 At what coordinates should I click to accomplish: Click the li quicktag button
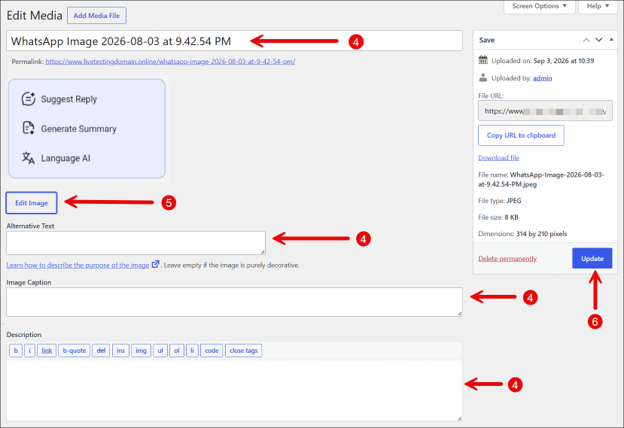pyautogui.click(x=192, y=351)
